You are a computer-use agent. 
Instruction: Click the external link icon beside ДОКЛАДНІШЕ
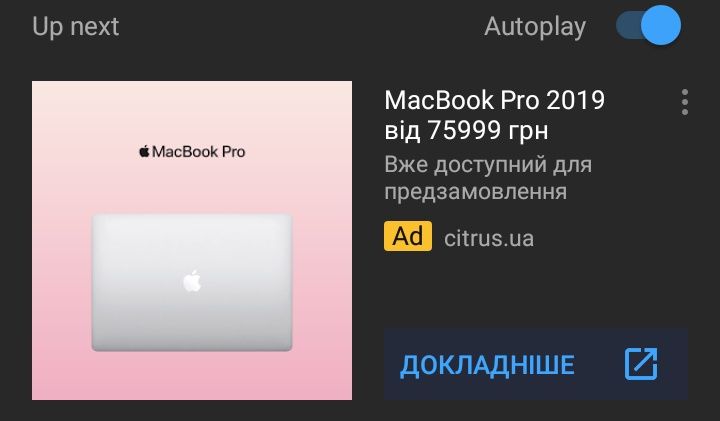click(x=641, y=364)
